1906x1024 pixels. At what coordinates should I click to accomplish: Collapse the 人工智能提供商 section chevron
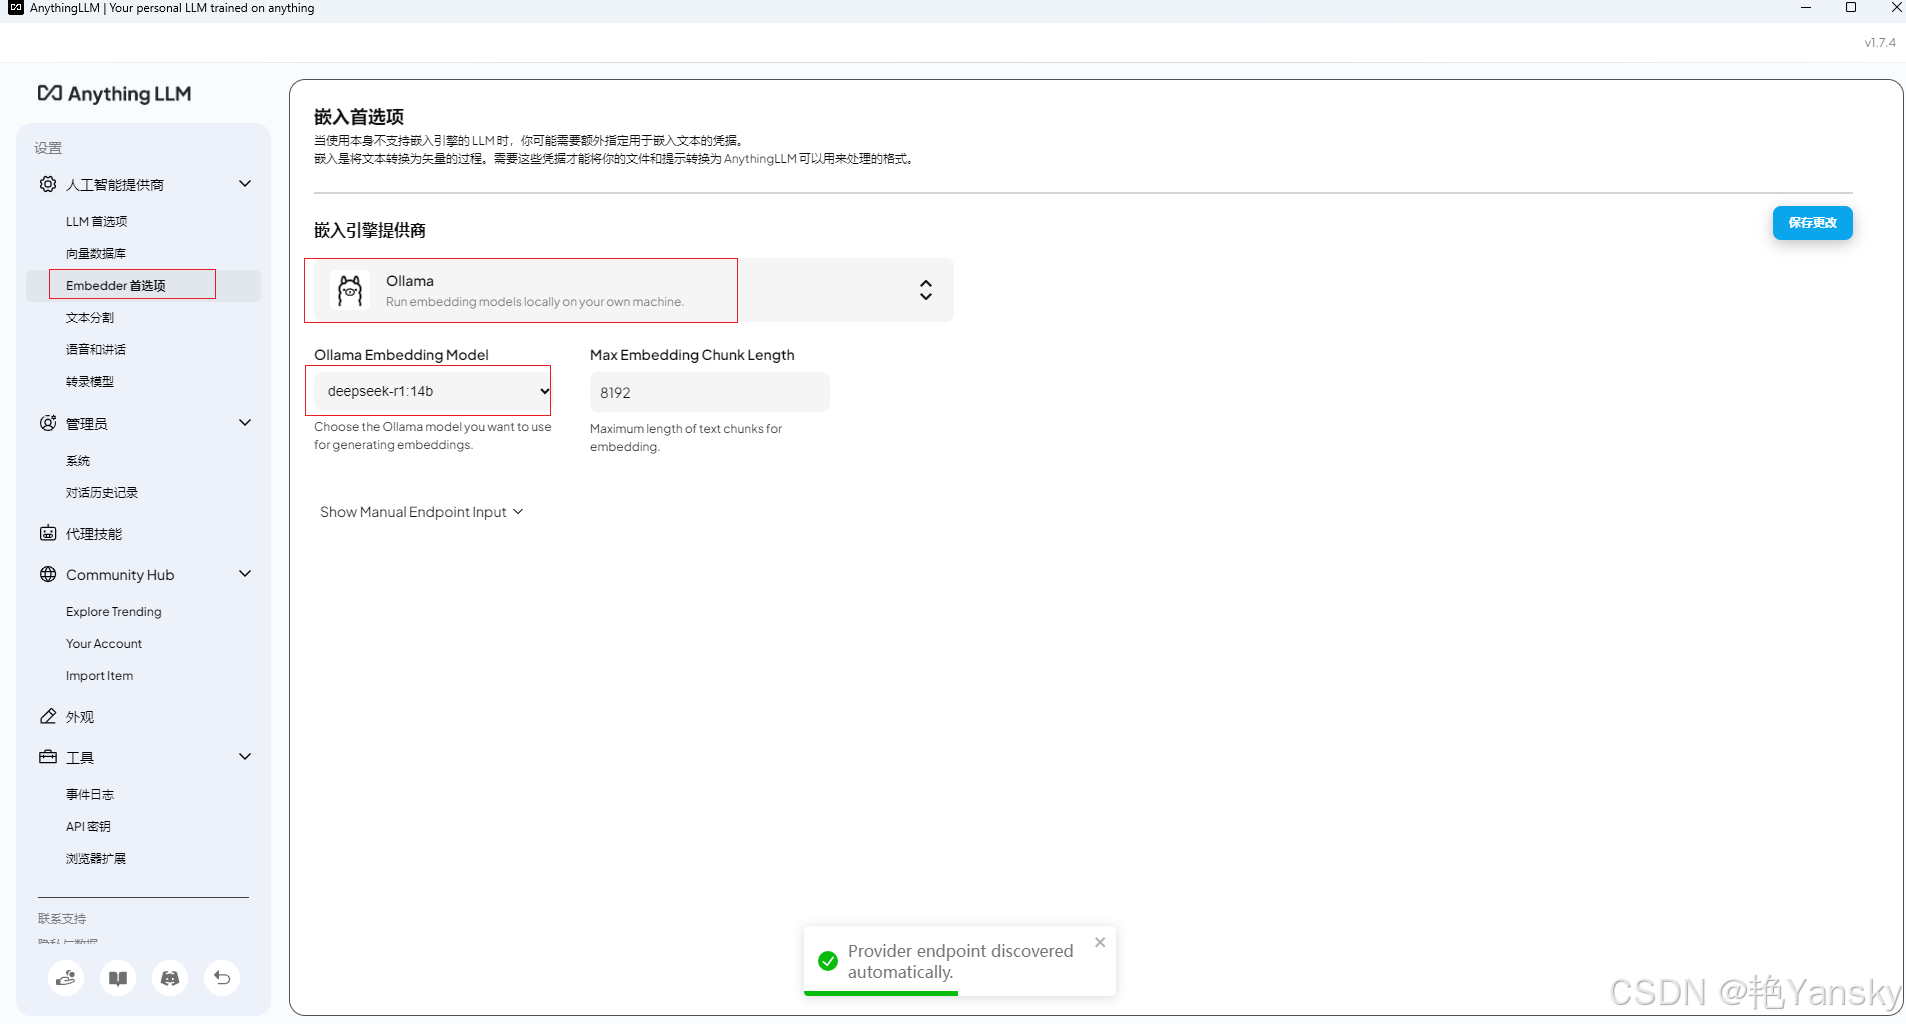pyautogui.click(x=245, y=184)
